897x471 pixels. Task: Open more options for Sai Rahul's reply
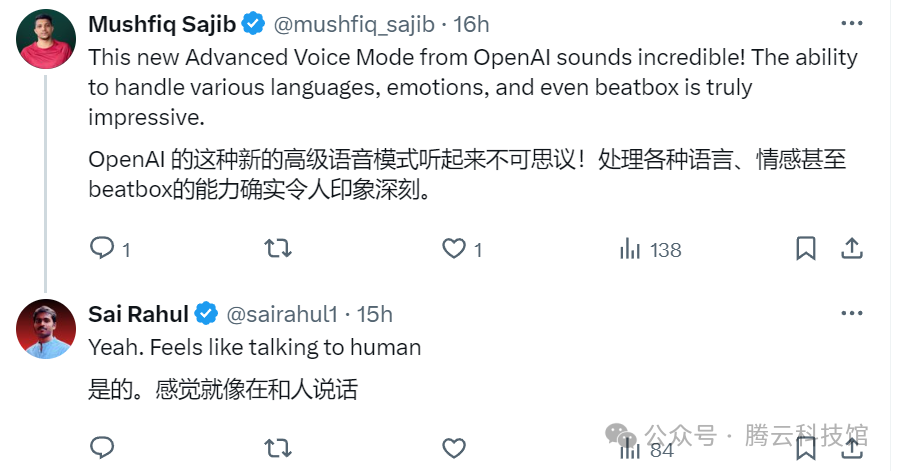[x=851, y=314]
